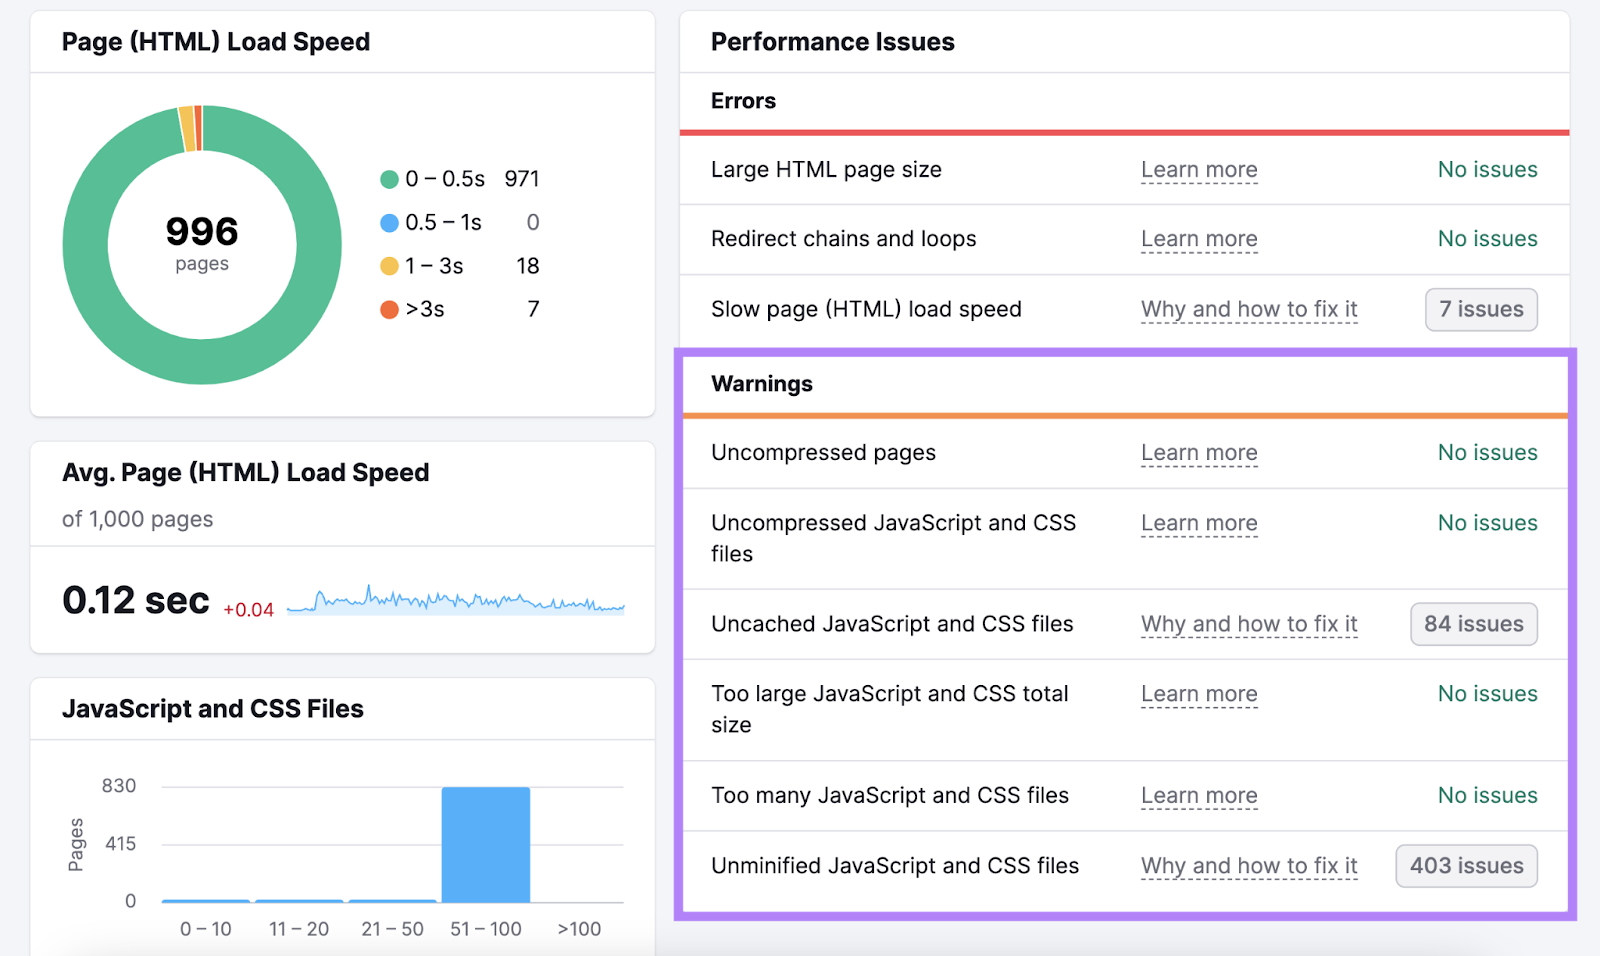Open the 403 issues button
The image size is (1600, 956).
[x=1467, y=866]
